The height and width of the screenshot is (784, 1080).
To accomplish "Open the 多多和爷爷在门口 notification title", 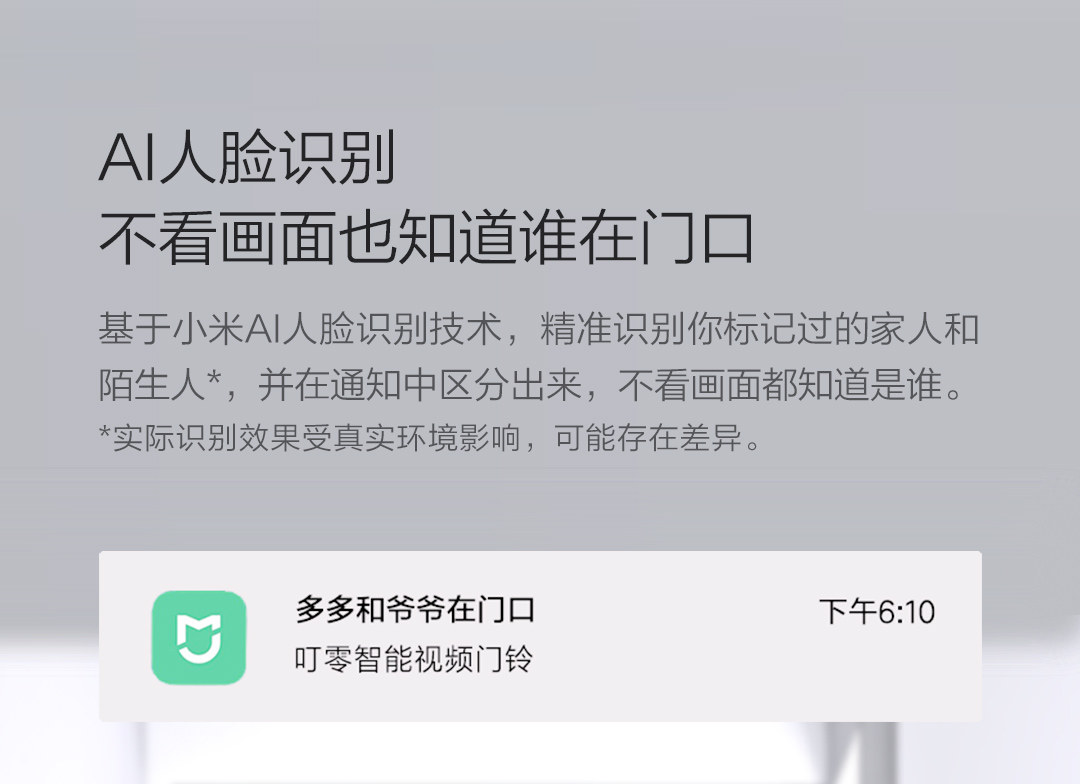I will point(415,610).
